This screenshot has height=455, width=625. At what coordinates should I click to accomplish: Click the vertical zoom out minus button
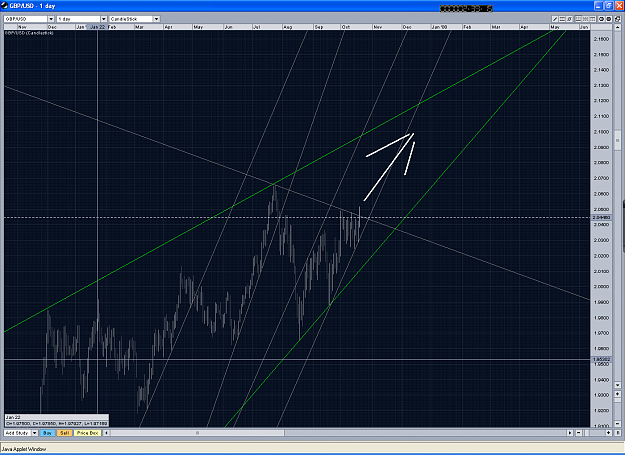coord(617,424)
